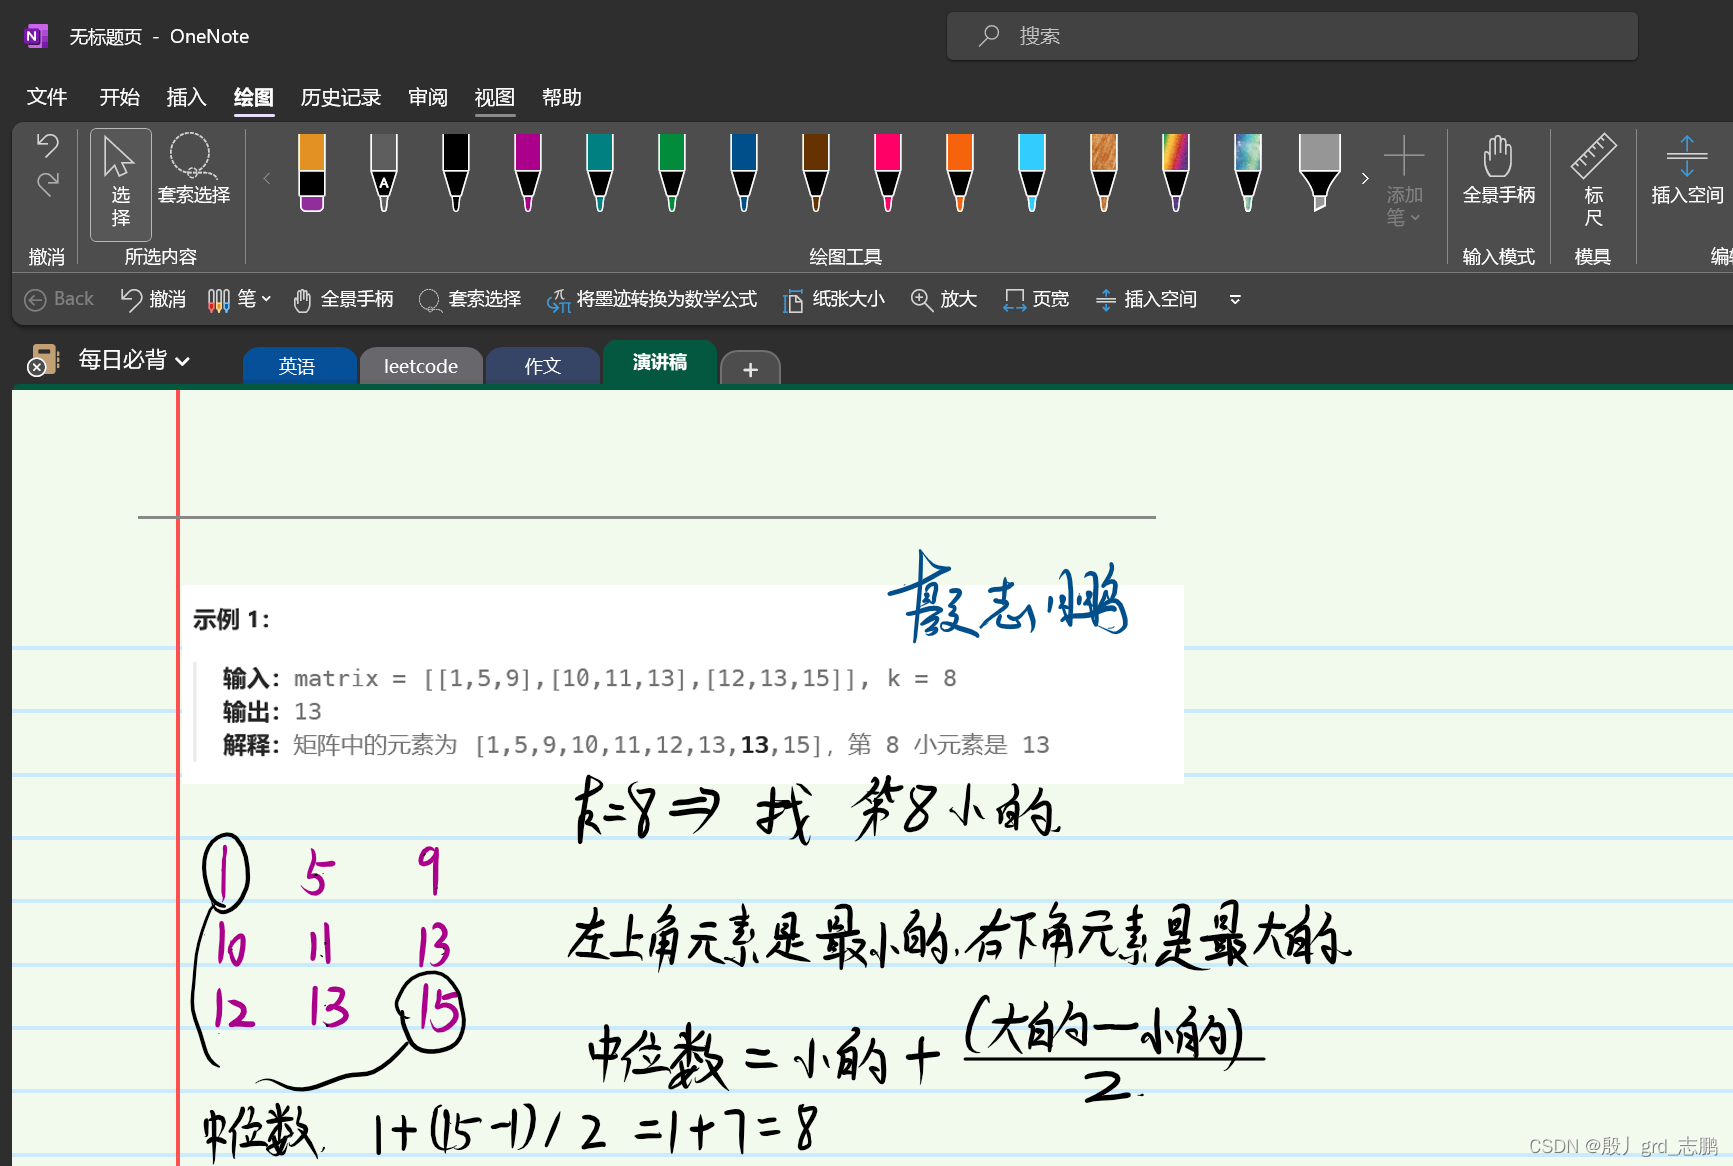Select the brown pen
Viewport: 1733px width, 1166px height.
[816, 173]
